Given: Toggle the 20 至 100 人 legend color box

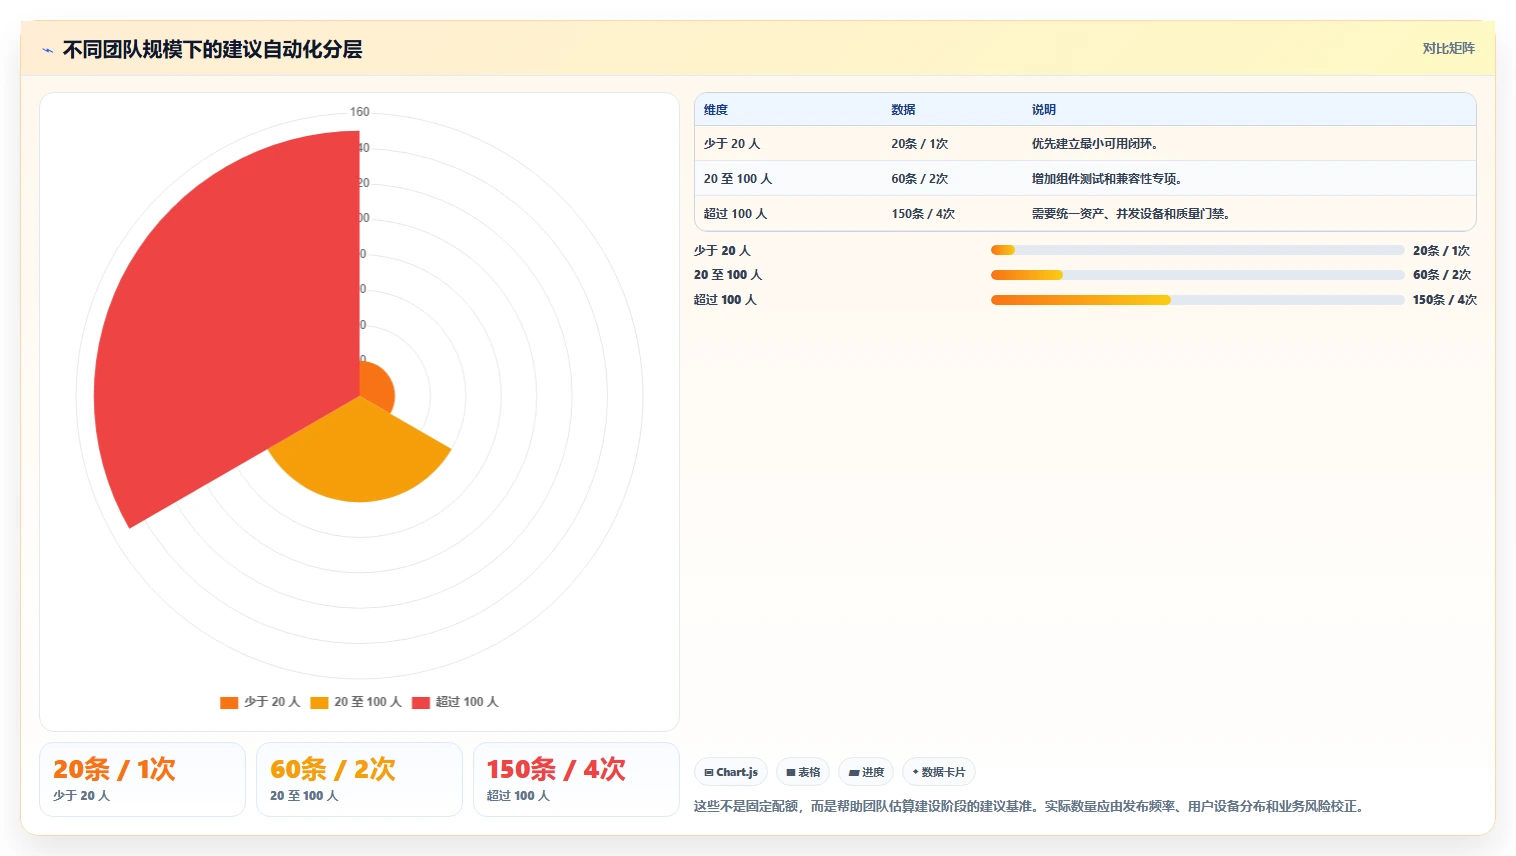Looking at the screenshot, I should pyautogui.click(x=319, y=702).
